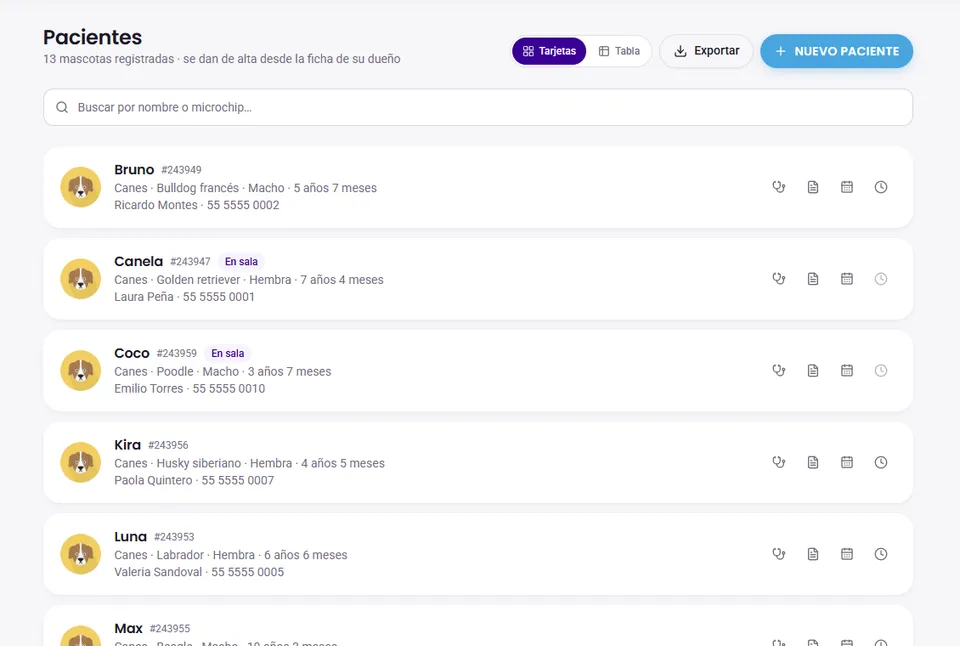Switch to Tabla table view
Image resolution: width=960 pixels, height=646 pixels.
[x=619, y=51]
